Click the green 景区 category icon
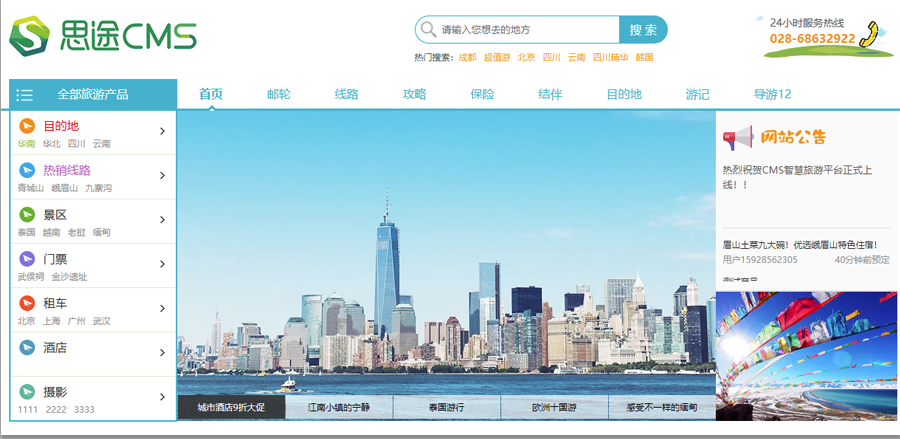 click(x=27, y=215)
